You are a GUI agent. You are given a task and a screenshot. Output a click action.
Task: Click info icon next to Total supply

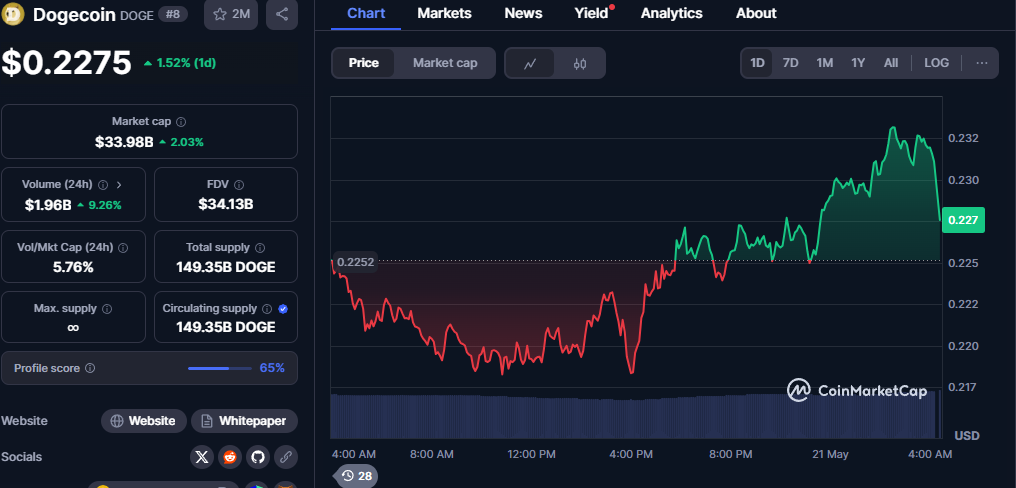click(x=260, y=248)
